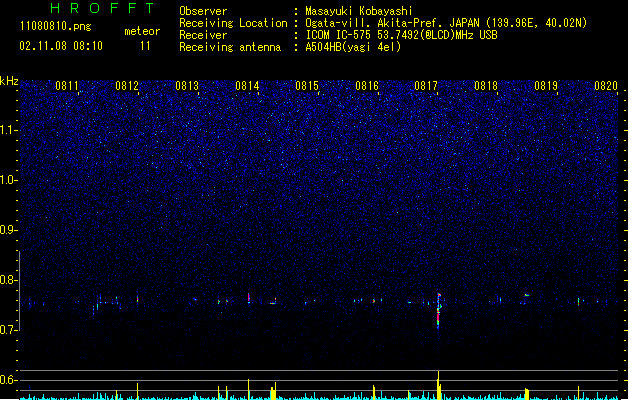Screen dimensions: 629x400
Task: Click the Receiver label
Action: pos(203,35)
